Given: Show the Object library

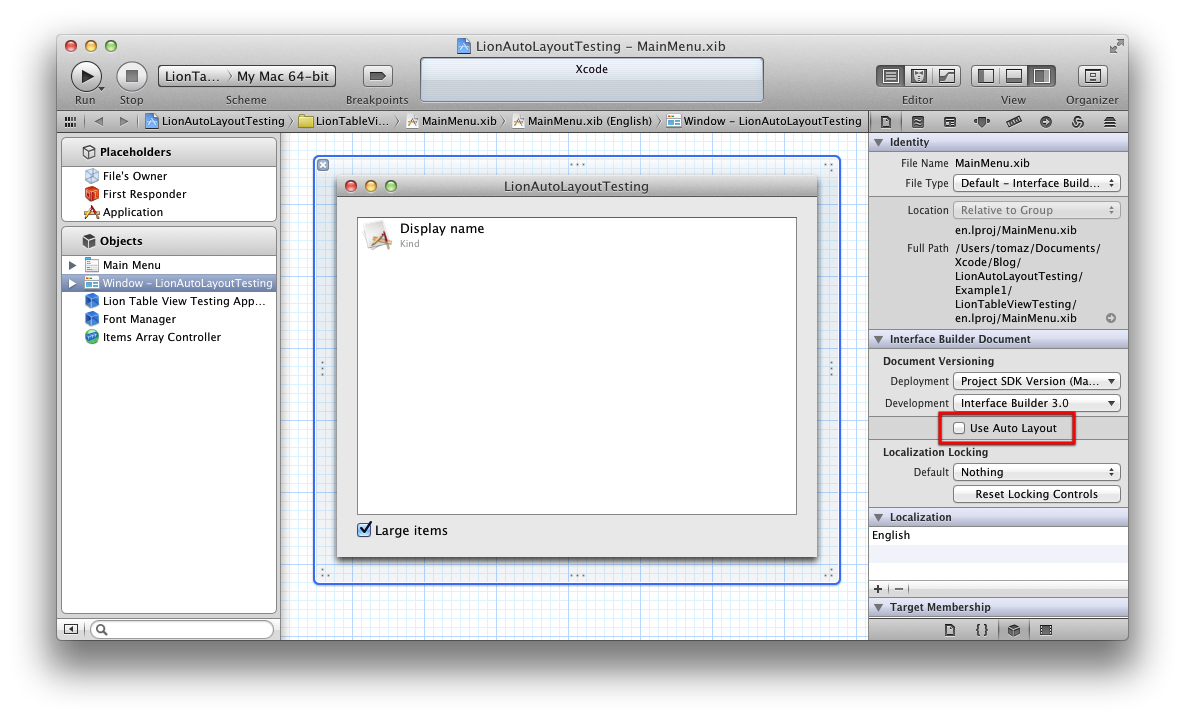Looking at the screenshot, I should [x=1014, y=630].
